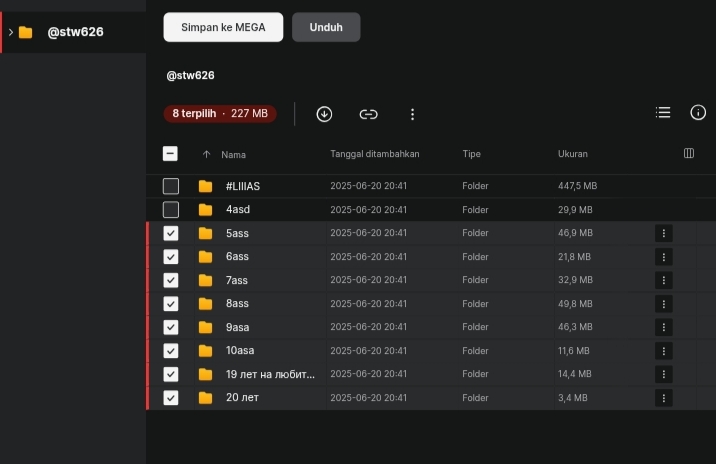
Task: Sort by Tanggal ditambahkan column header
Action: point(374,154)
